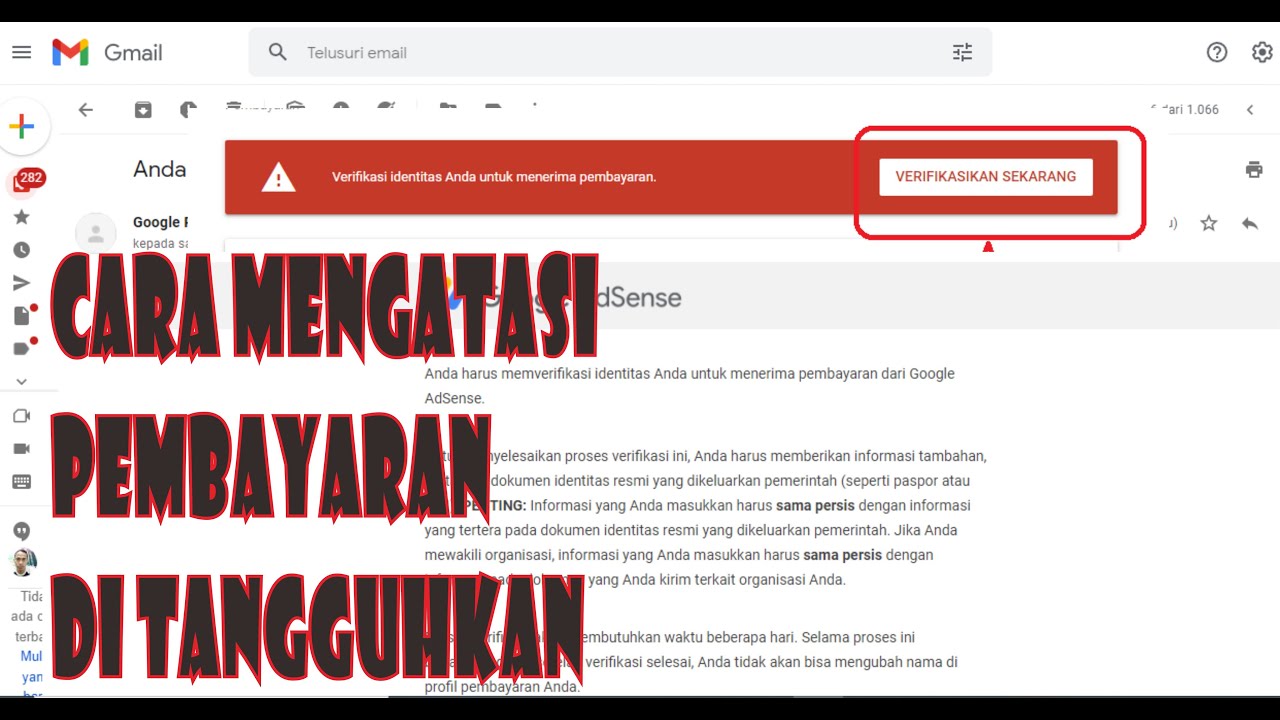Viewport: 1280px width, 720px height.
Task: Open the search filter options
Action: click(x=962, y=52)
